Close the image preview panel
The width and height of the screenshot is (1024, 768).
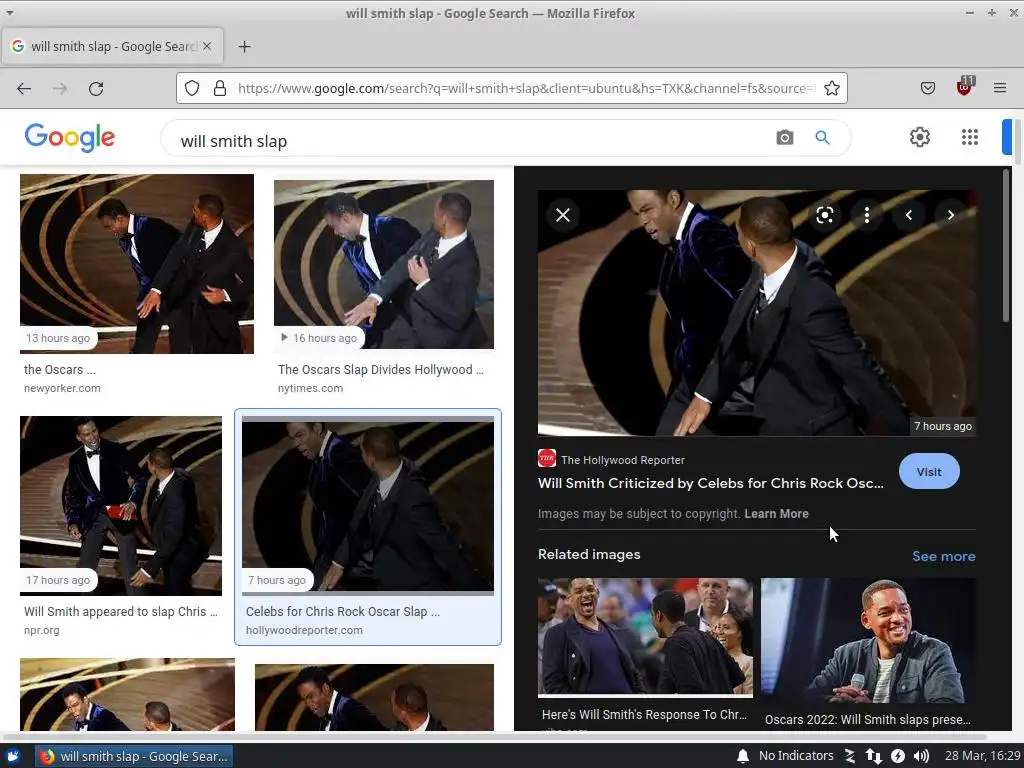pyautogui.click(x=563, y=215)
